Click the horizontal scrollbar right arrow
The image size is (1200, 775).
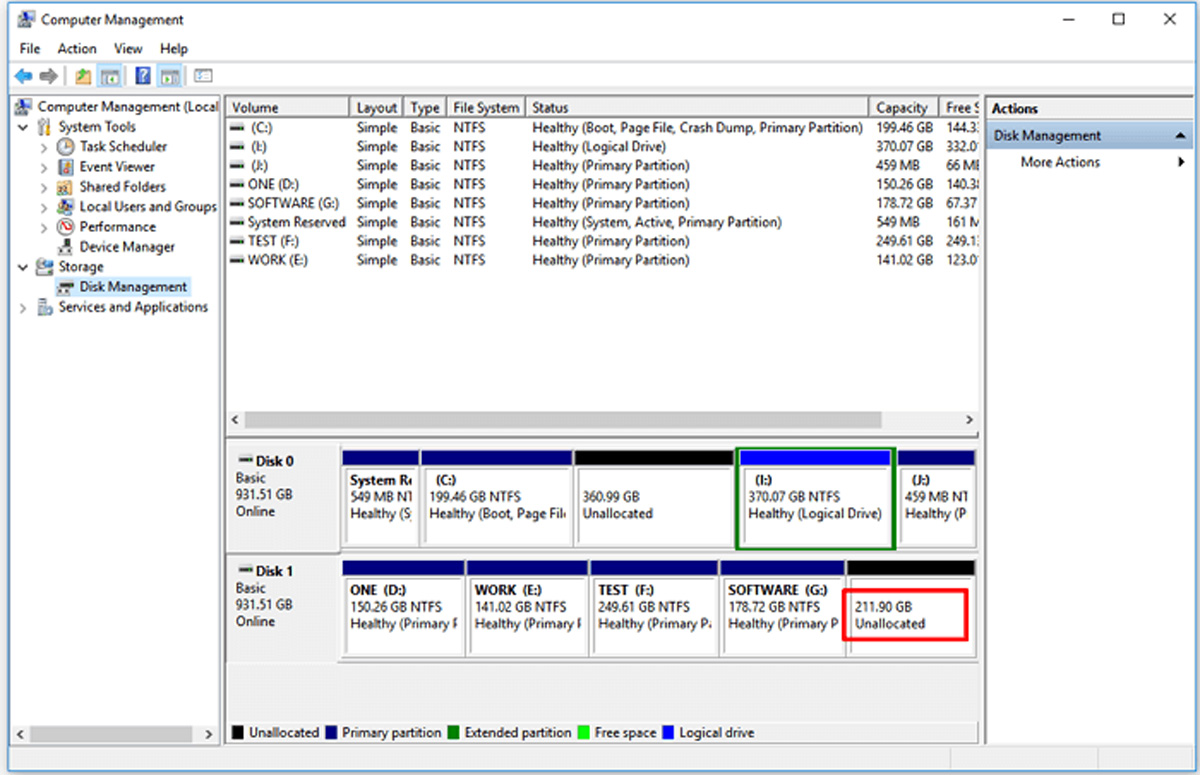pos(969,420)
